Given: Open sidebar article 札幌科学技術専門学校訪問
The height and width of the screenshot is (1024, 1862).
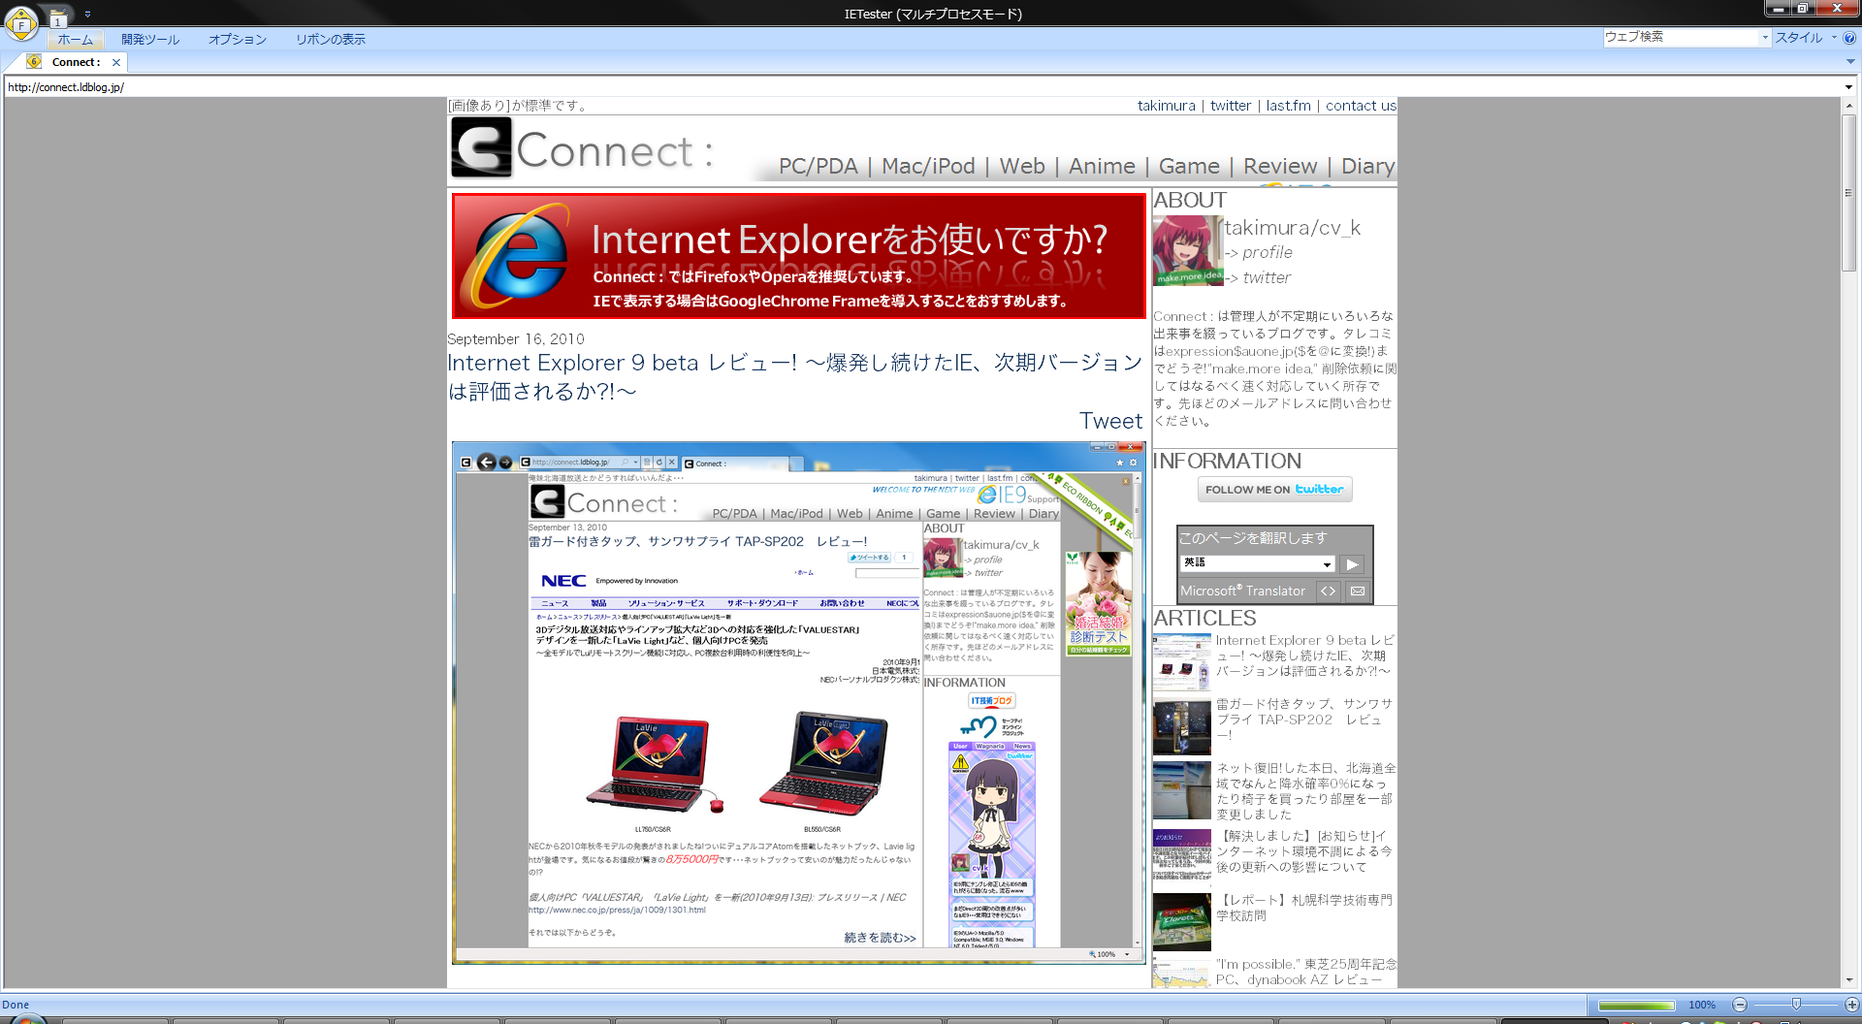Looking at the screenshot, I should coord(1304,908).
